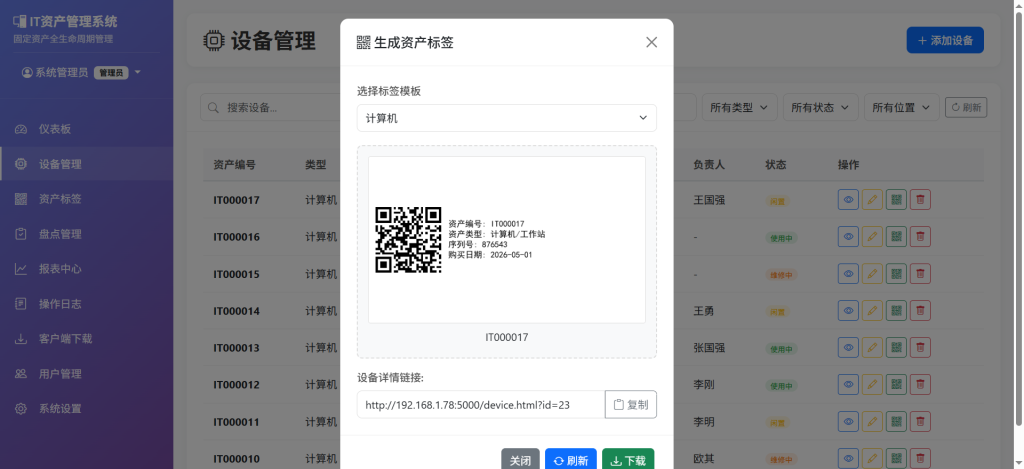The width and height of the screenshot is (1024, 469).
Task: Open 仪表板 in sidebar
Action: pyautogui.click(x=87, y=129)
